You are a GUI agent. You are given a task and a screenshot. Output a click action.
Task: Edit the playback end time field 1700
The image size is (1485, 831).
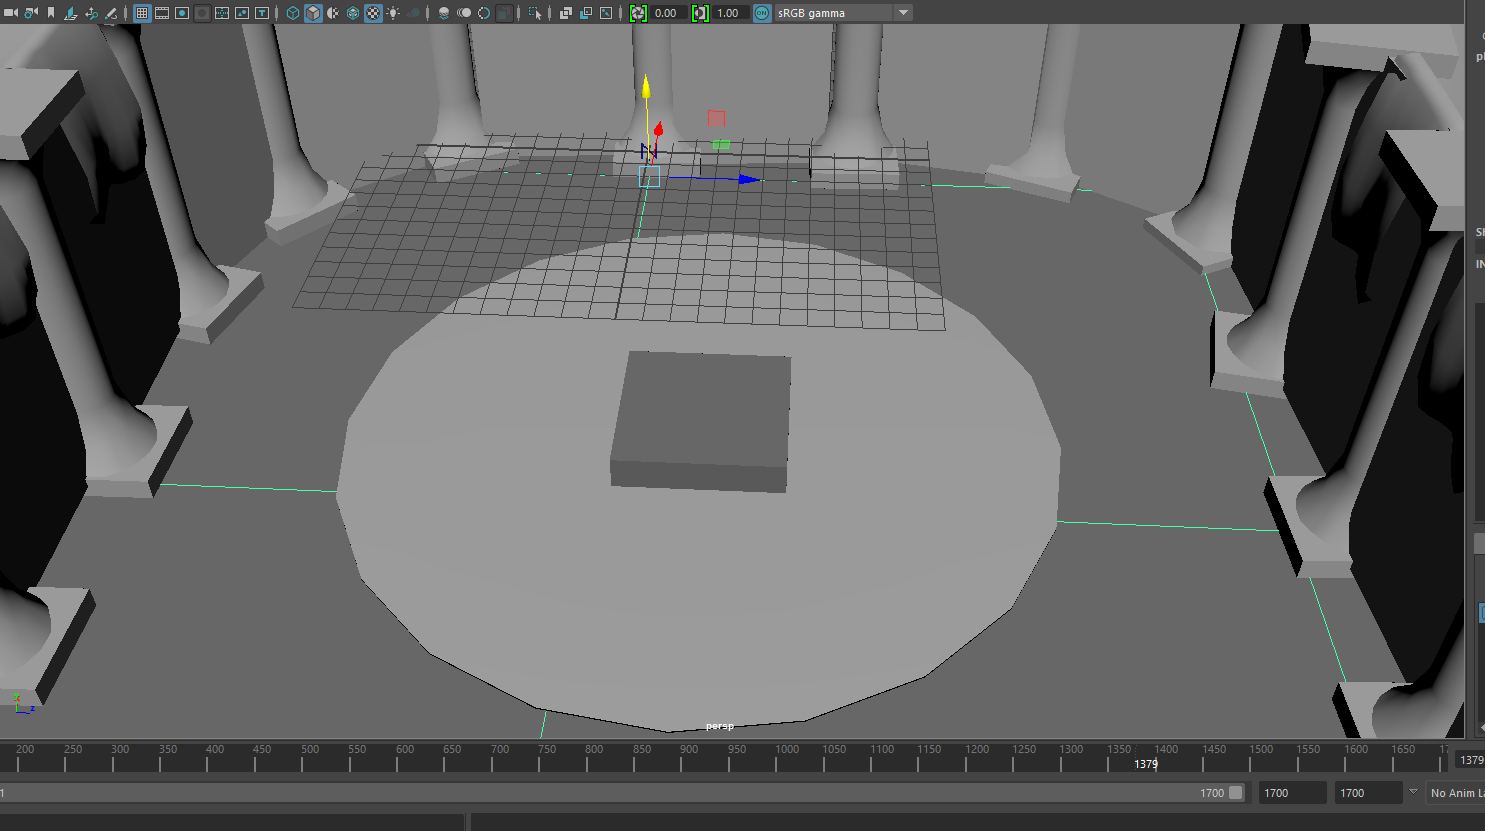(1292, 793)
